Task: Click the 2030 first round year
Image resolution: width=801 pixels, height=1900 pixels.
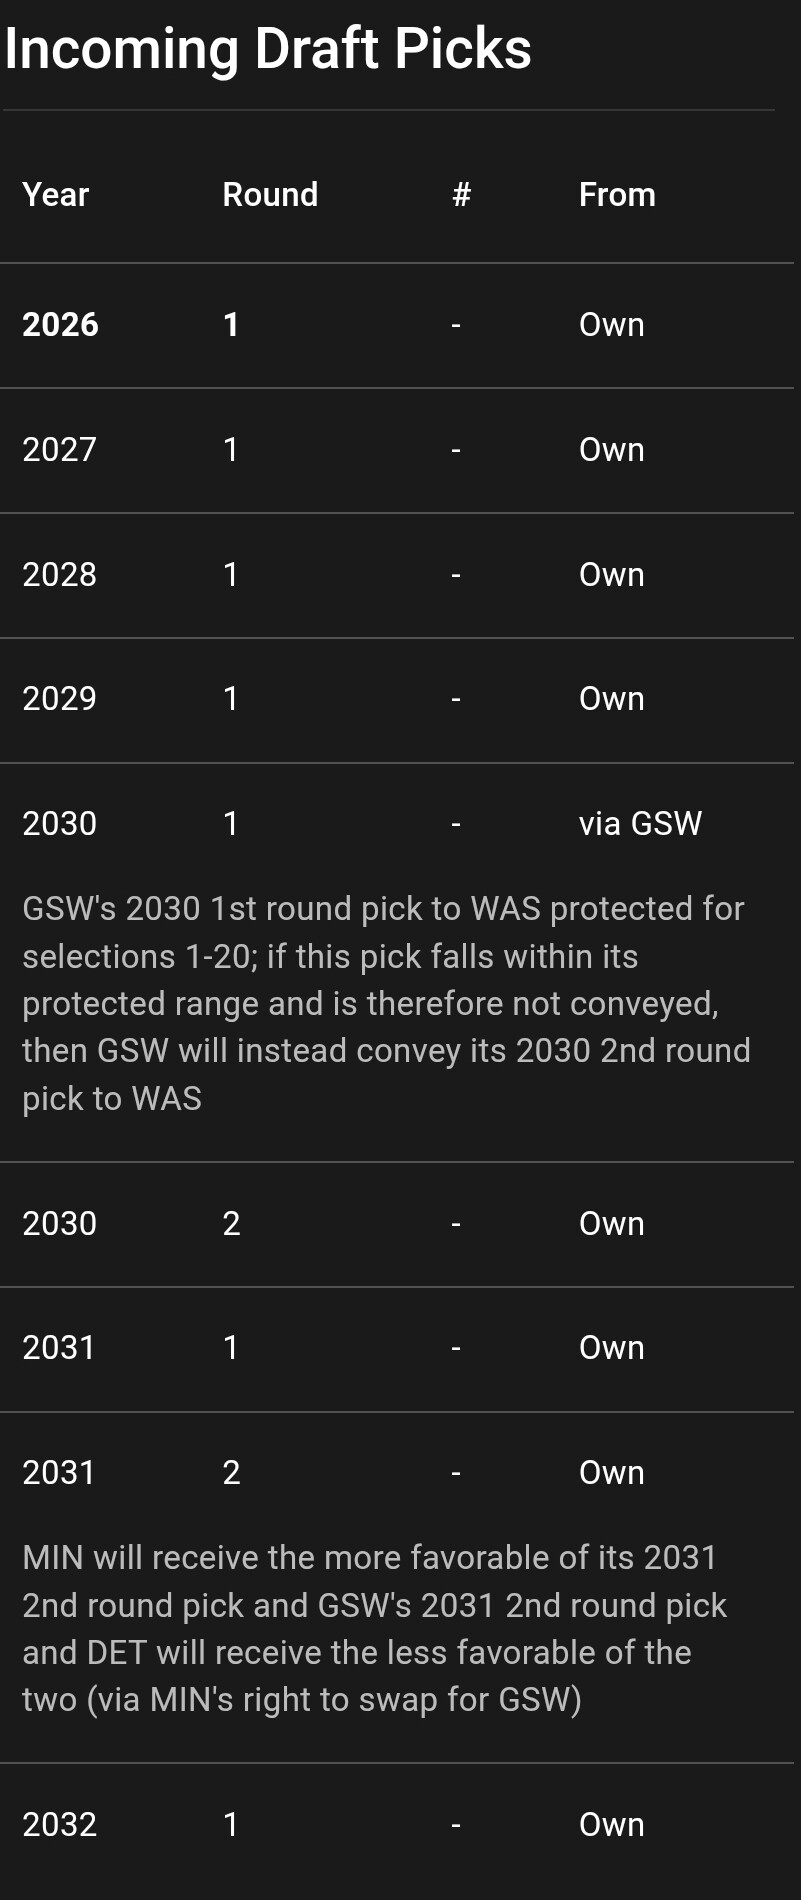Action: pos(59,824)
